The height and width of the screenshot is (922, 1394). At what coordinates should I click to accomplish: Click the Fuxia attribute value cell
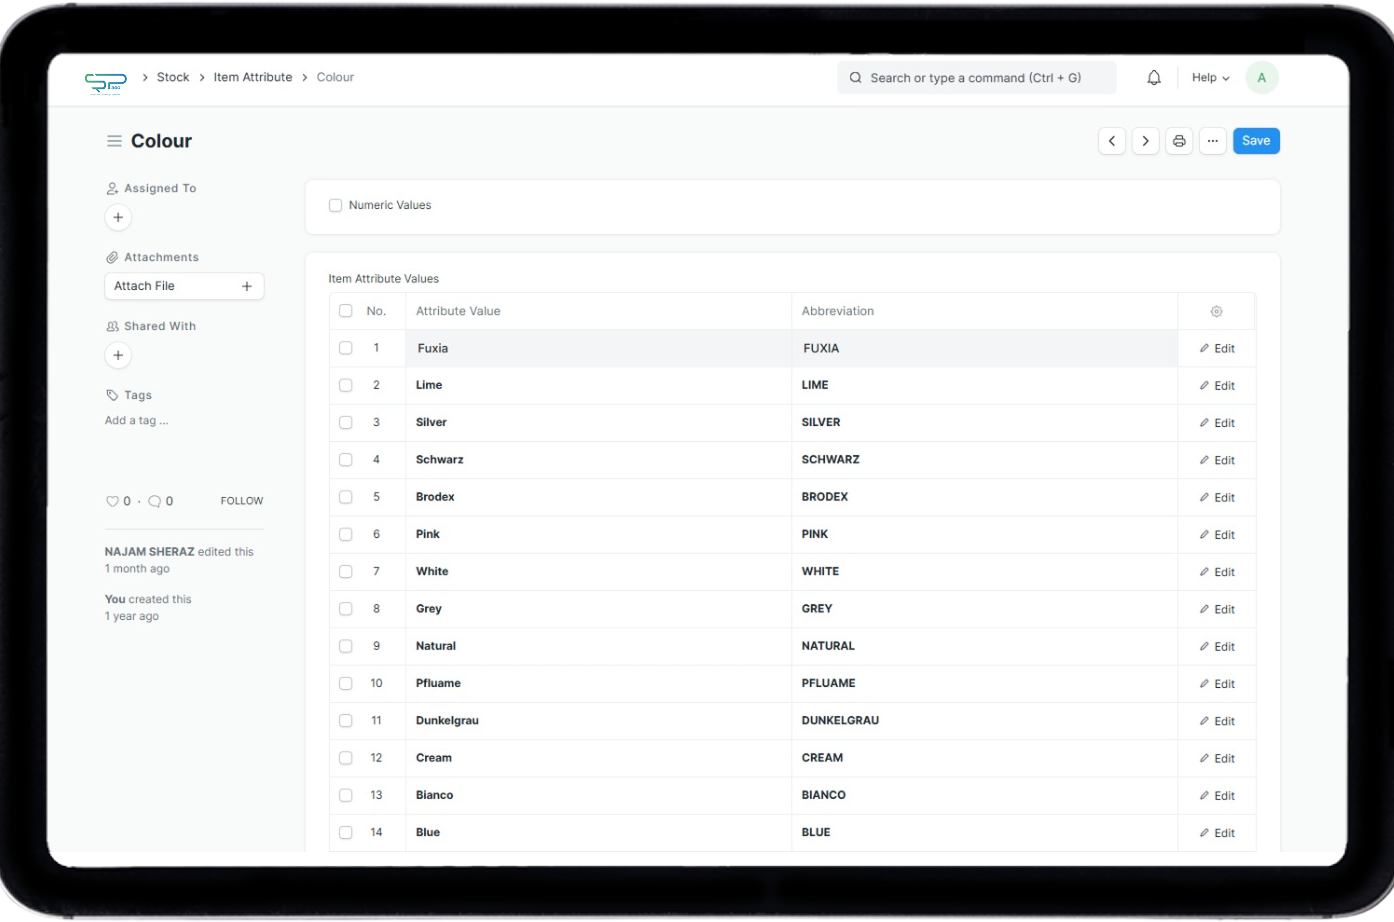[x=598, y=348]
